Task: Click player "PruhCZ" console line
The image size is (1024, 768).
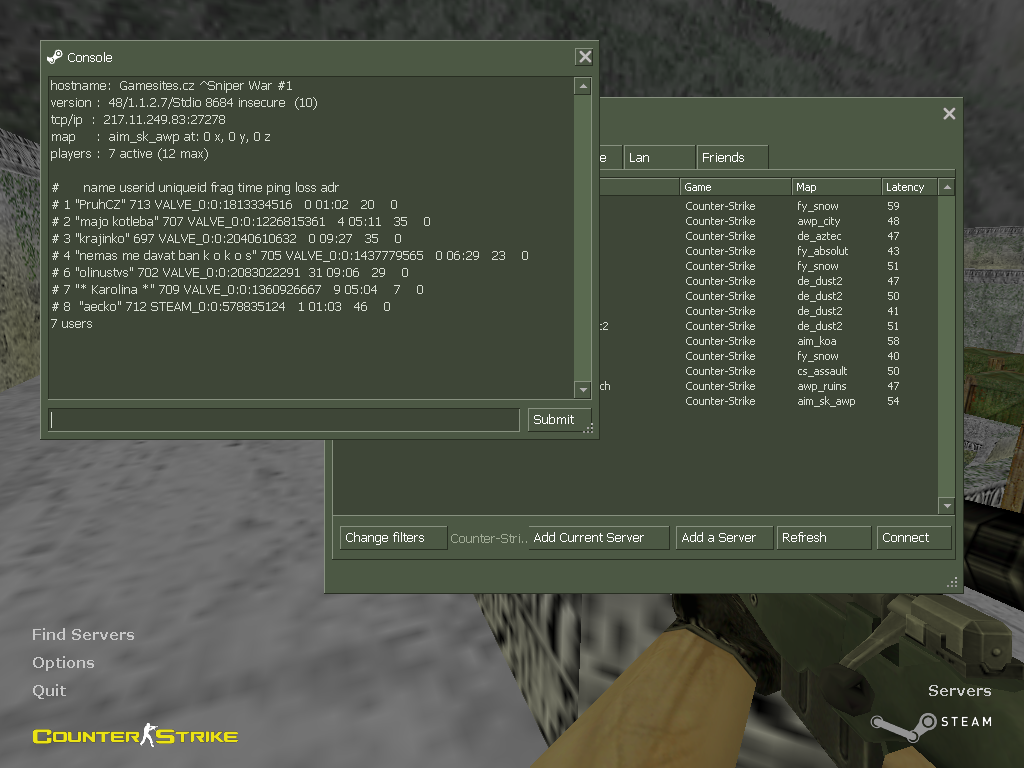Action: (224, 204)
